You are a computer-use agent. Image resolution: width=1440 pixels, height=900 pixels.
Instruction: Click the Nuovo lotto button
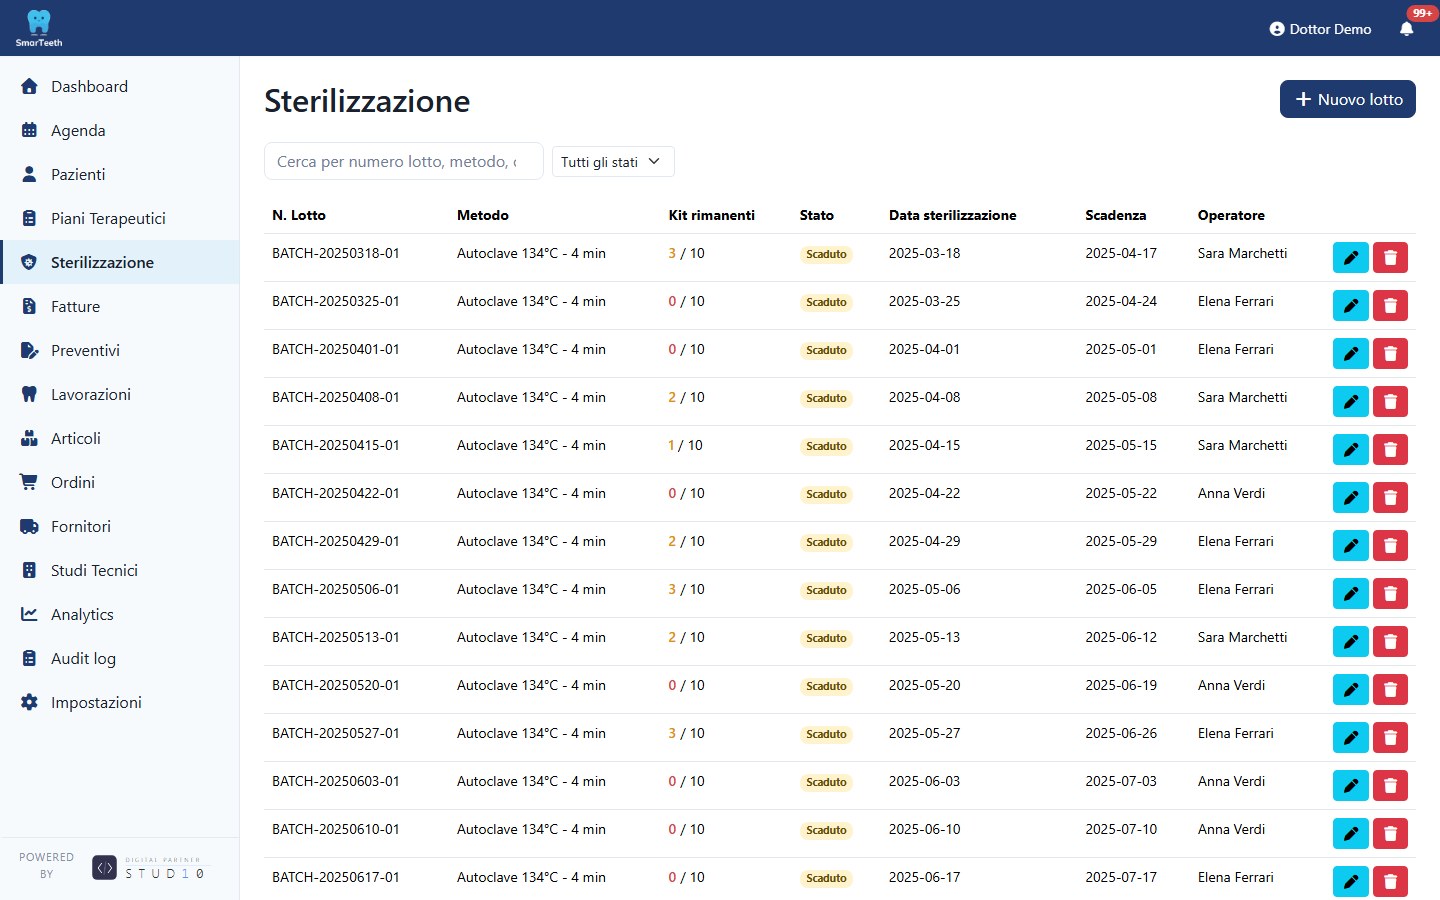(x=1347, y=99)
